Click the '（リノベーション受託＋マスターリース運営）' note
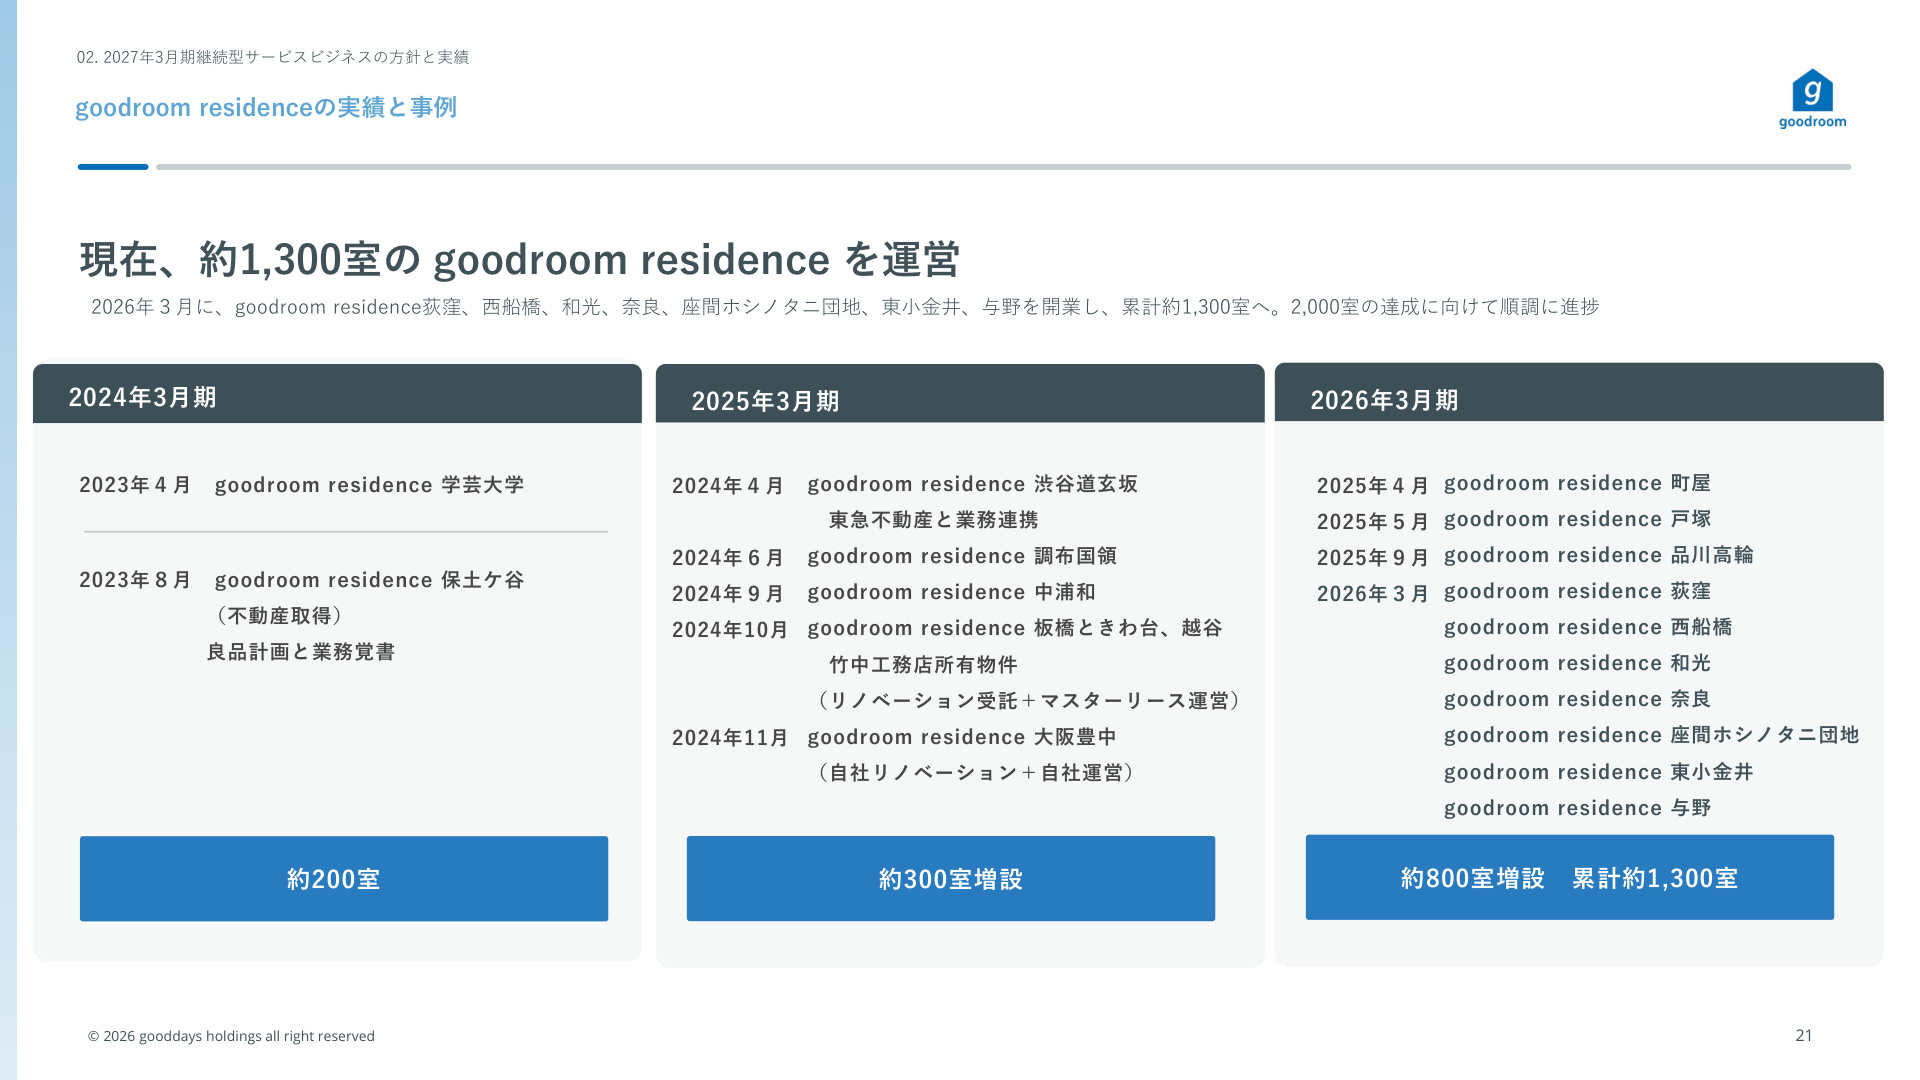Image resolution: width=1920 pixels, height=1080 pixels. click(x=1030, y=701)
